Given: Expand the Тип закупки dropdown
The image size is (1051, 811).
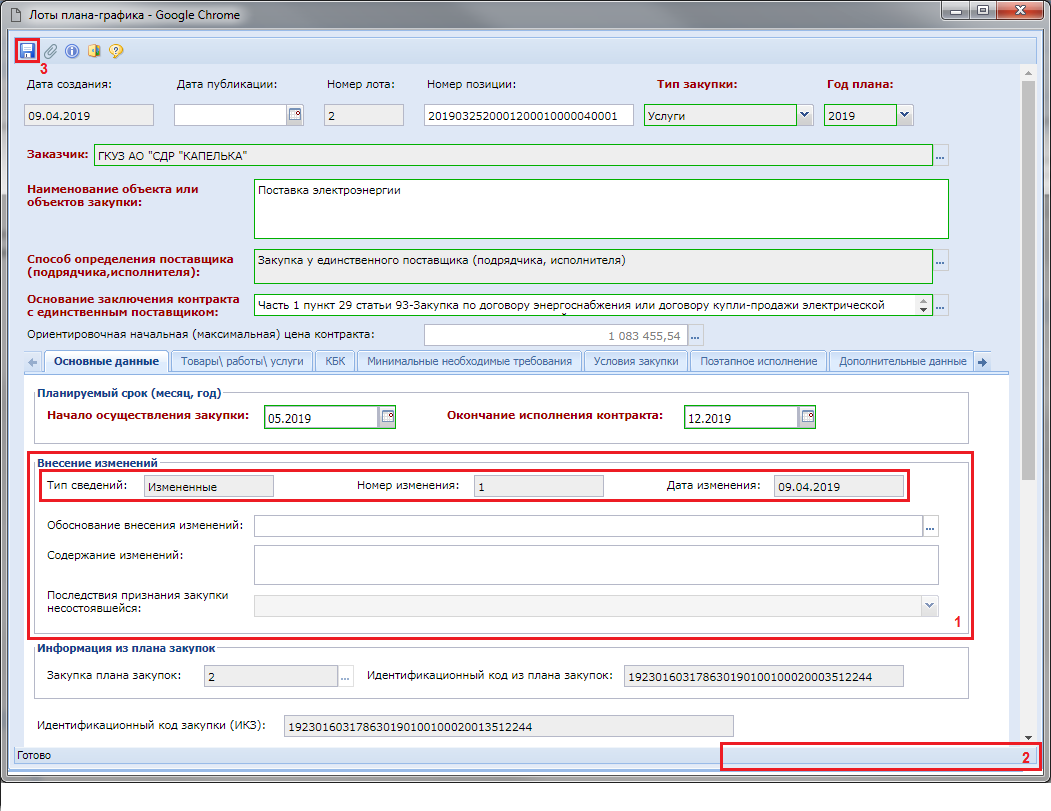Looking at the screenshot, I should (805, 115).
